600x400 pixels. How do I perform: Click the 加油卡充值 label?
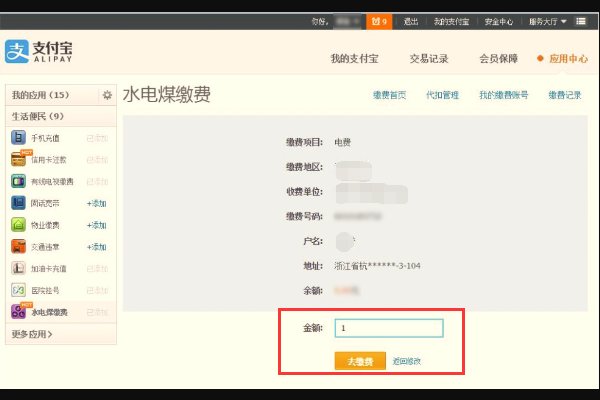(49, 269)
